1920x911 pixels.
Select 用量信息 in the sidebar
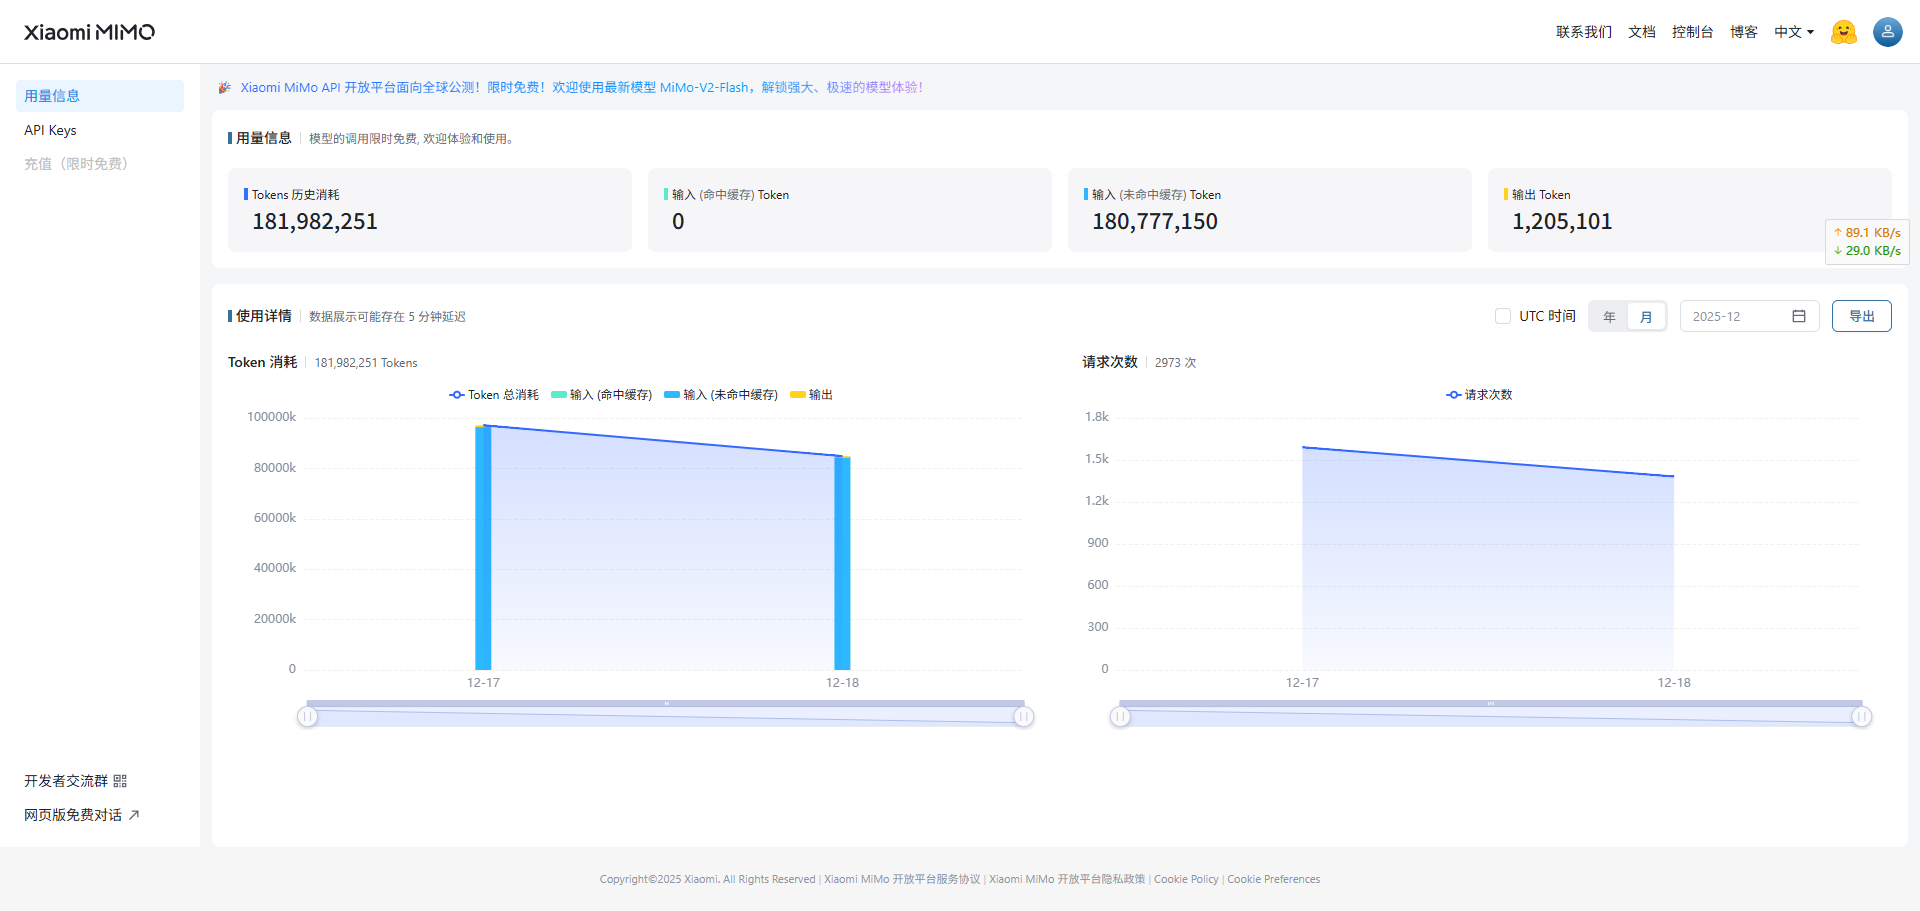pyautogui.click(x=52, y=96)
